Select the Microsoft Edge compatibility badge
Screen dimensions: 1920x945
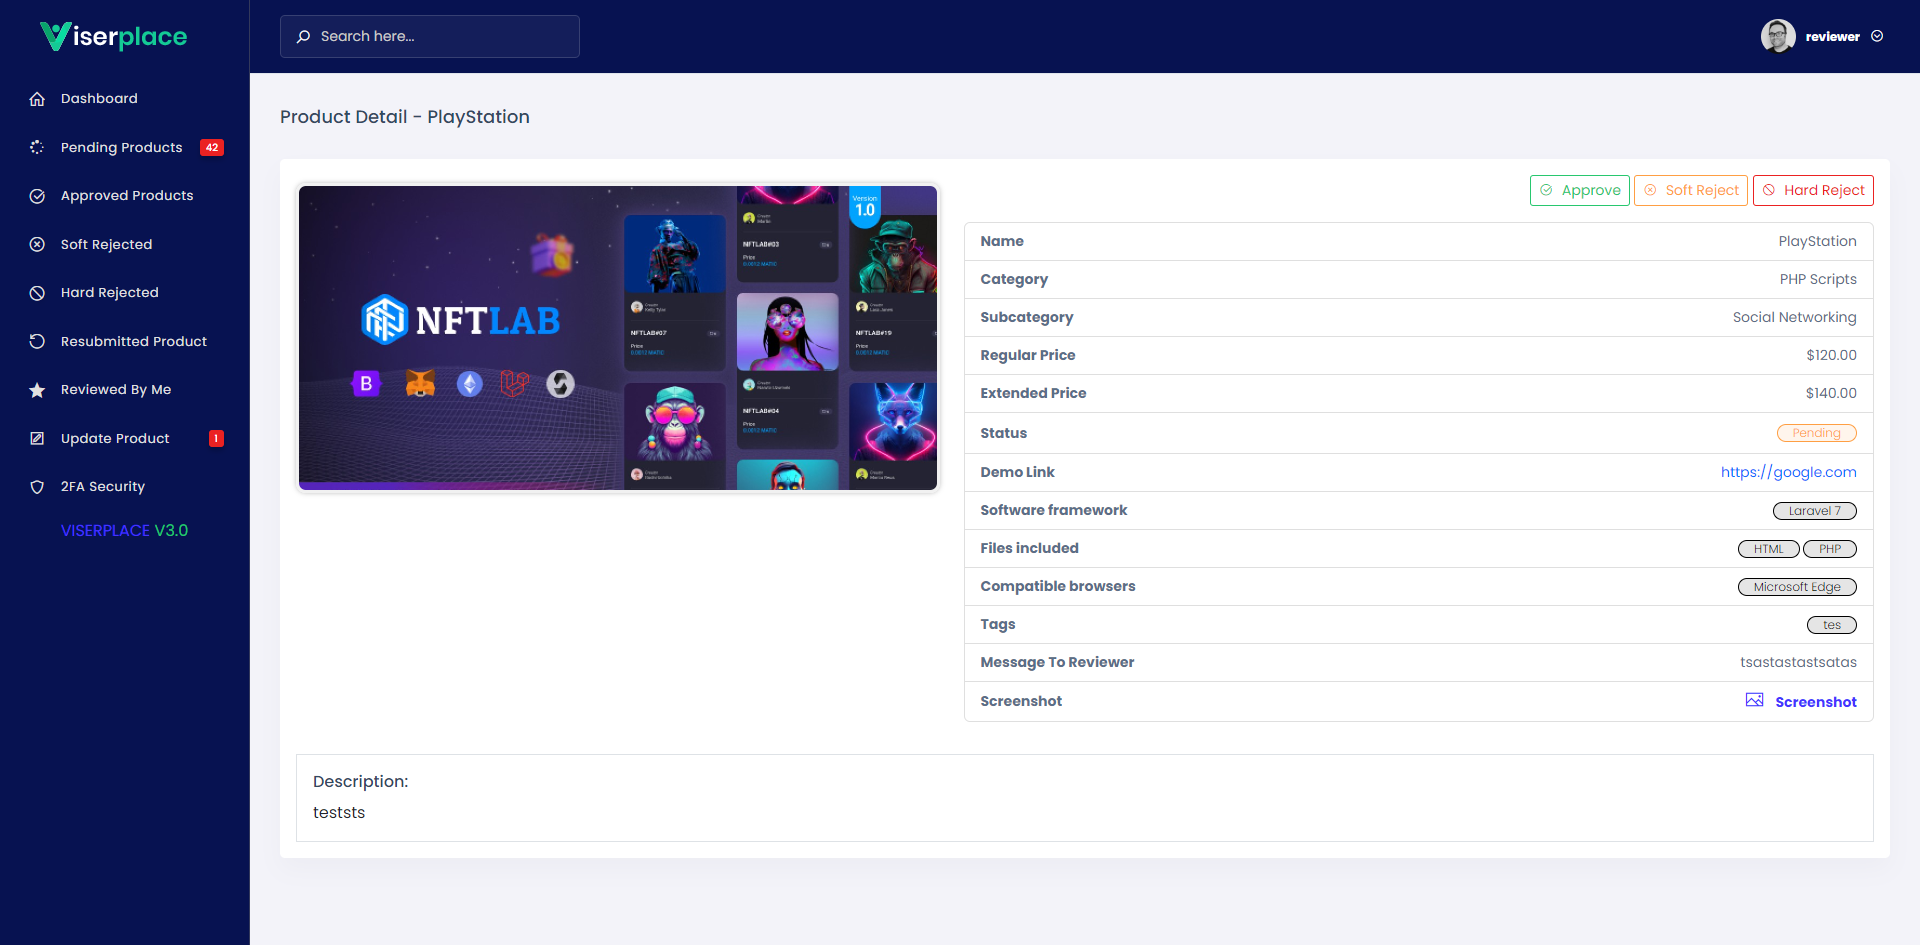tap(1797, 587)
